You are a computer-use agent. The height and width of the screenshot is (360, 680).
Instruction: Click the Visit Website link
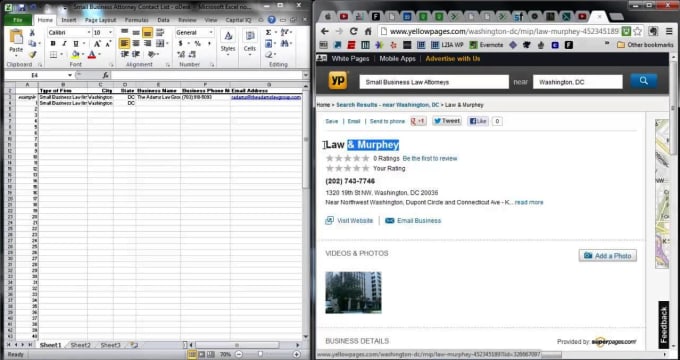coord(355,221)
